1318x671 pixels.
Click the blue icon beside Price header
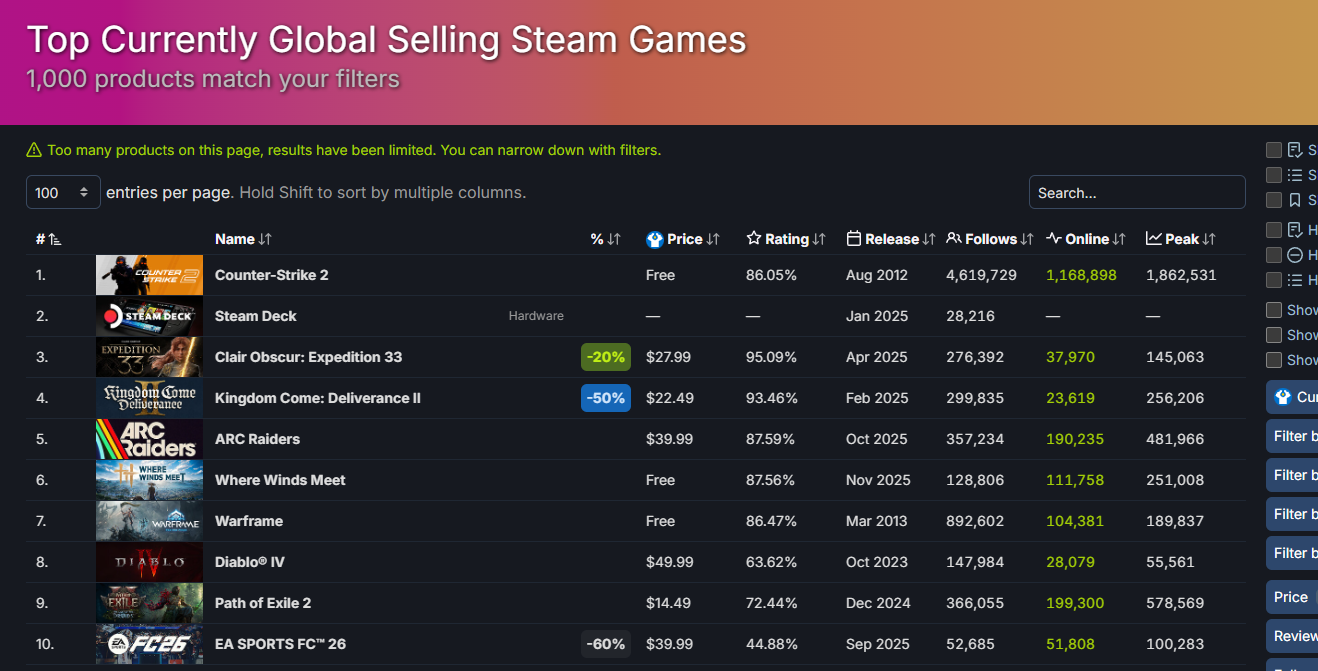[x=655, y=239]
